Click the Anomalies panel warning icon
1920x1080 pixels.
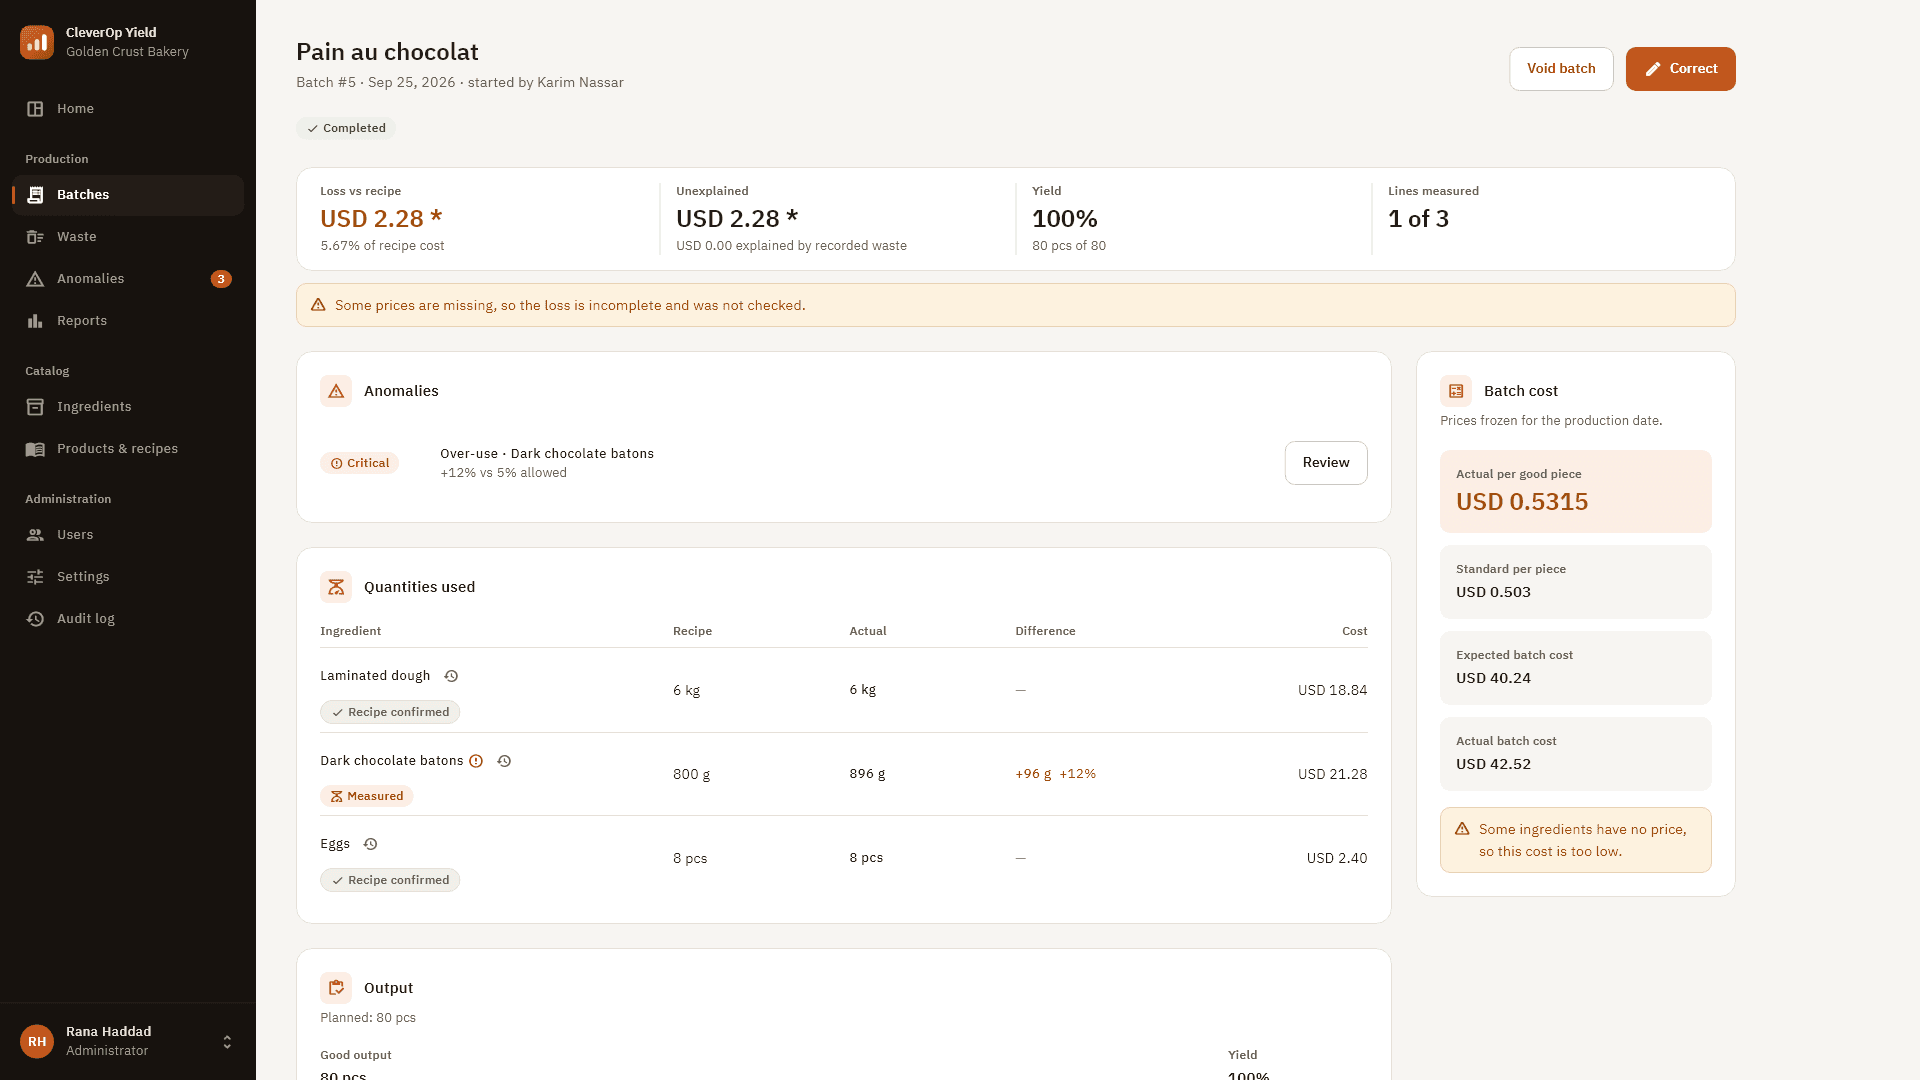click(x=336, y=391)
